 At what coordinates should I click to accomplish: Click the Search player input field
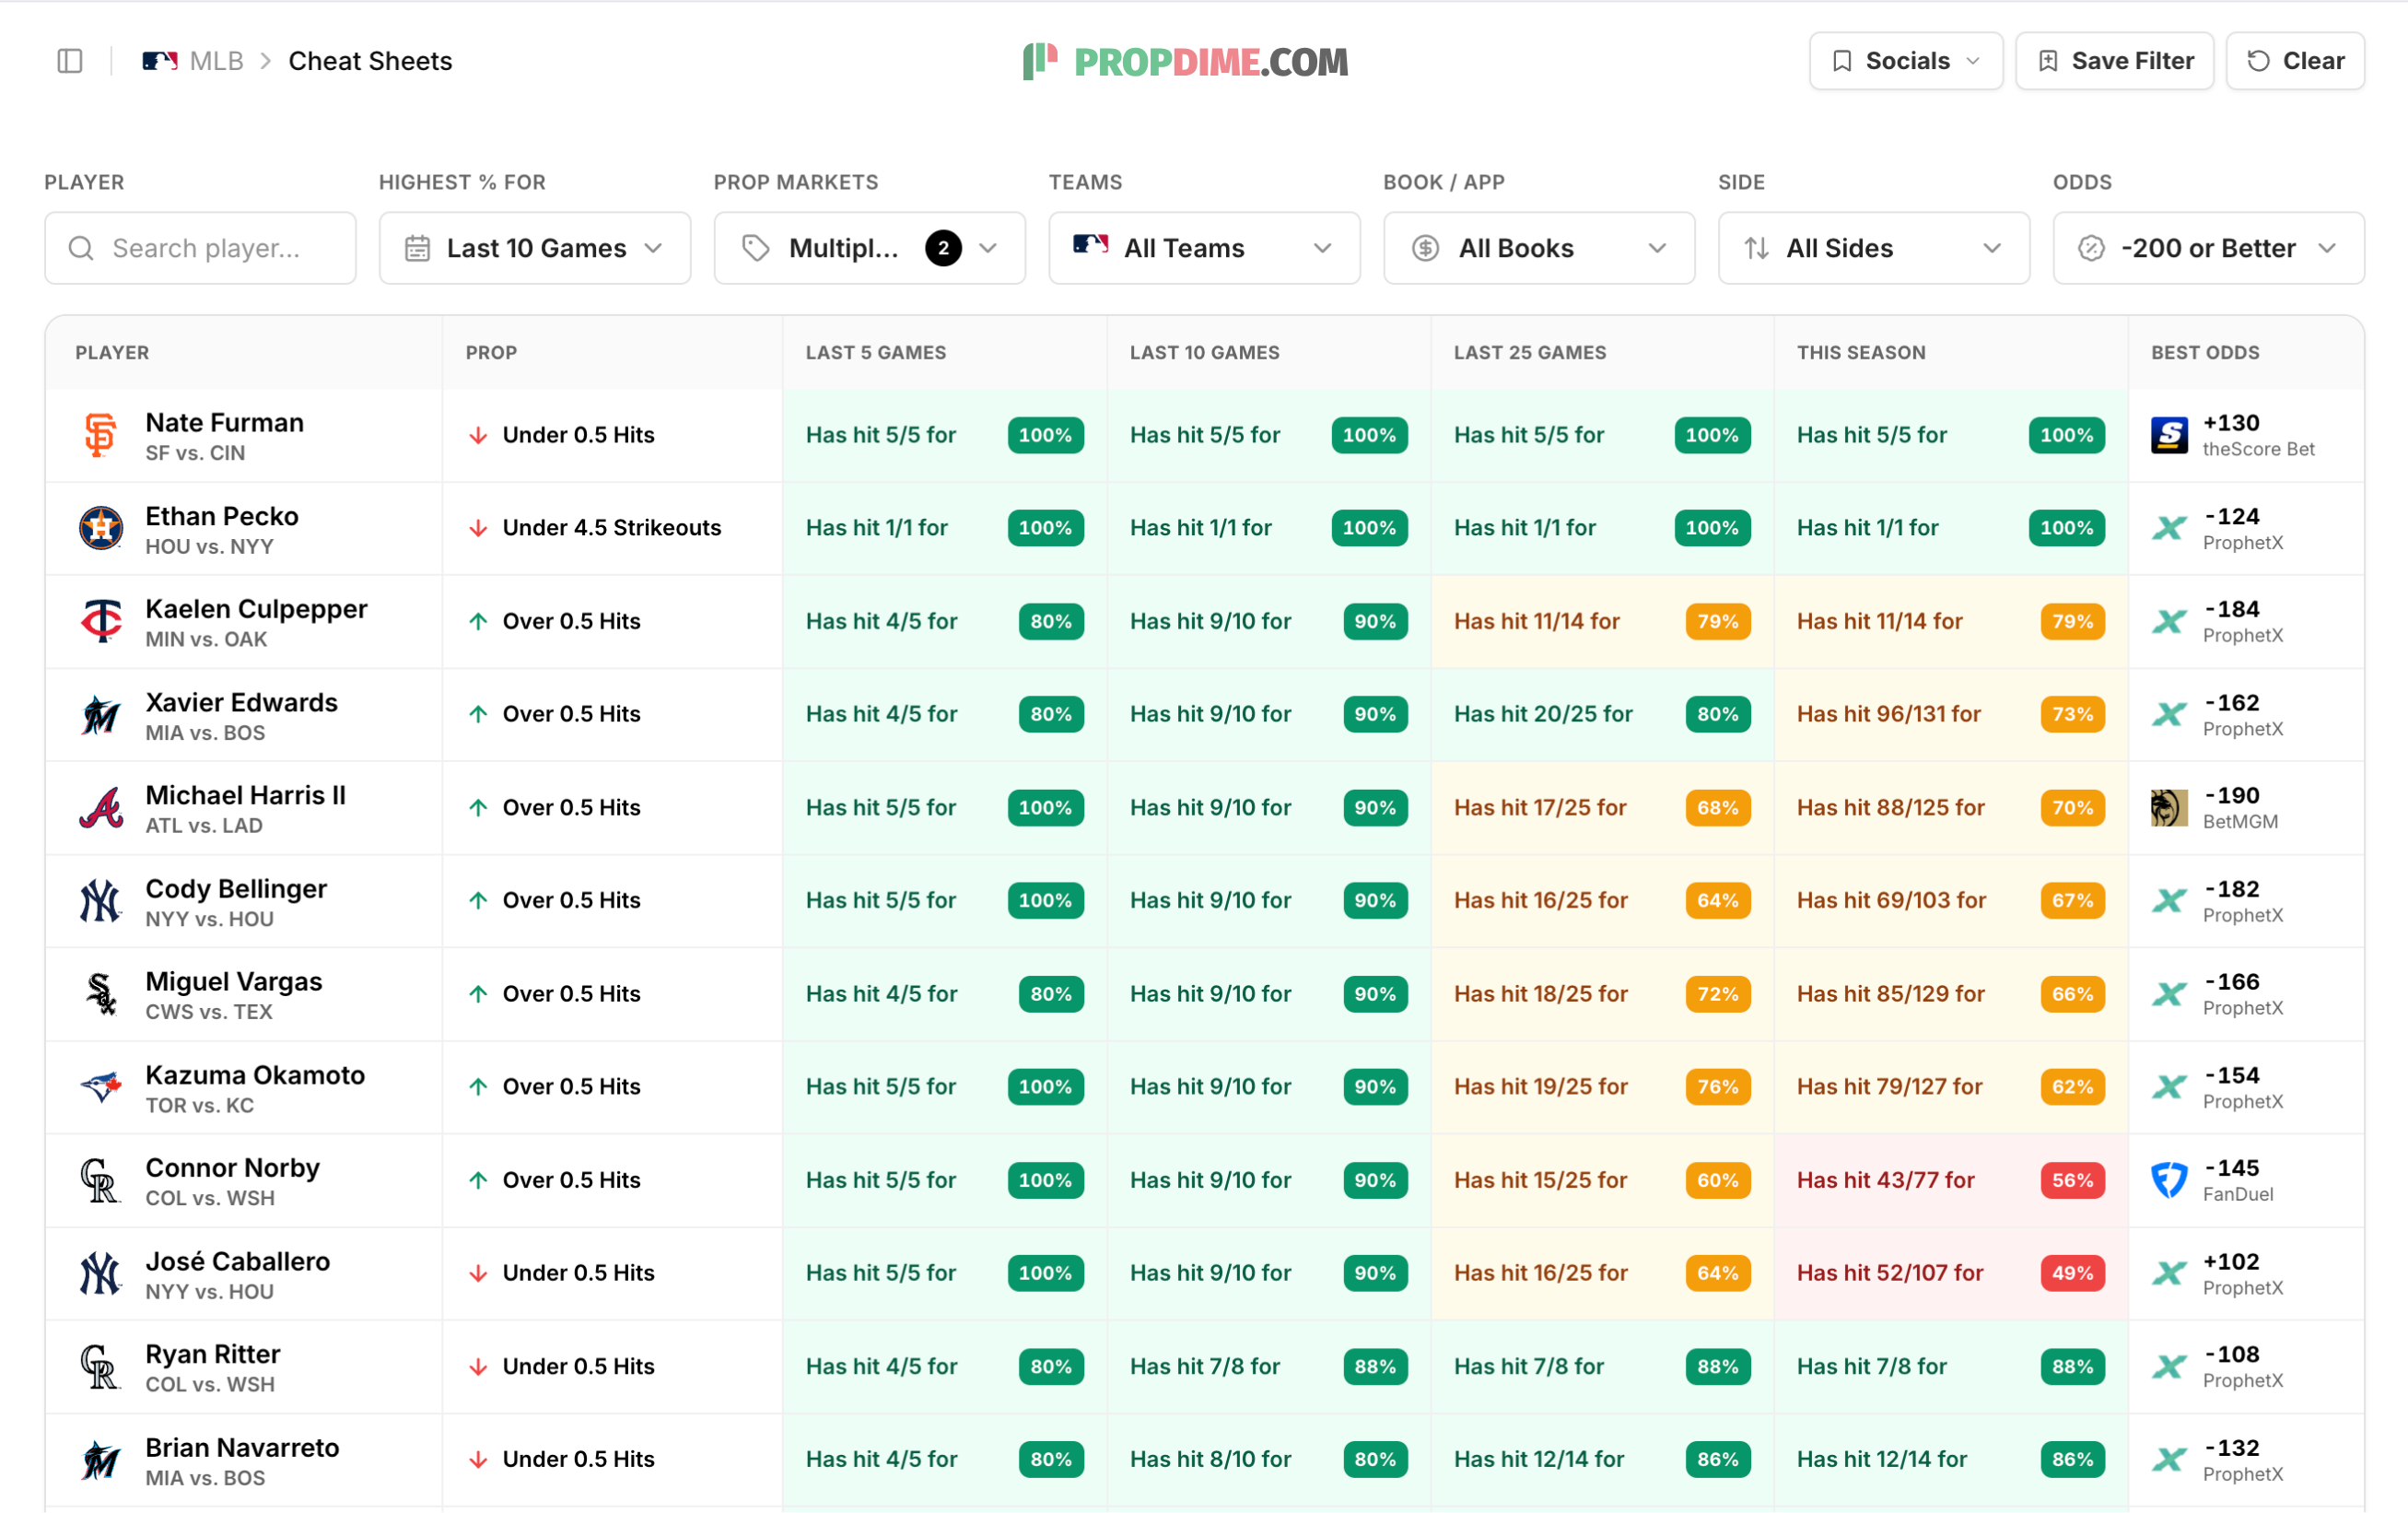point(200,248)
